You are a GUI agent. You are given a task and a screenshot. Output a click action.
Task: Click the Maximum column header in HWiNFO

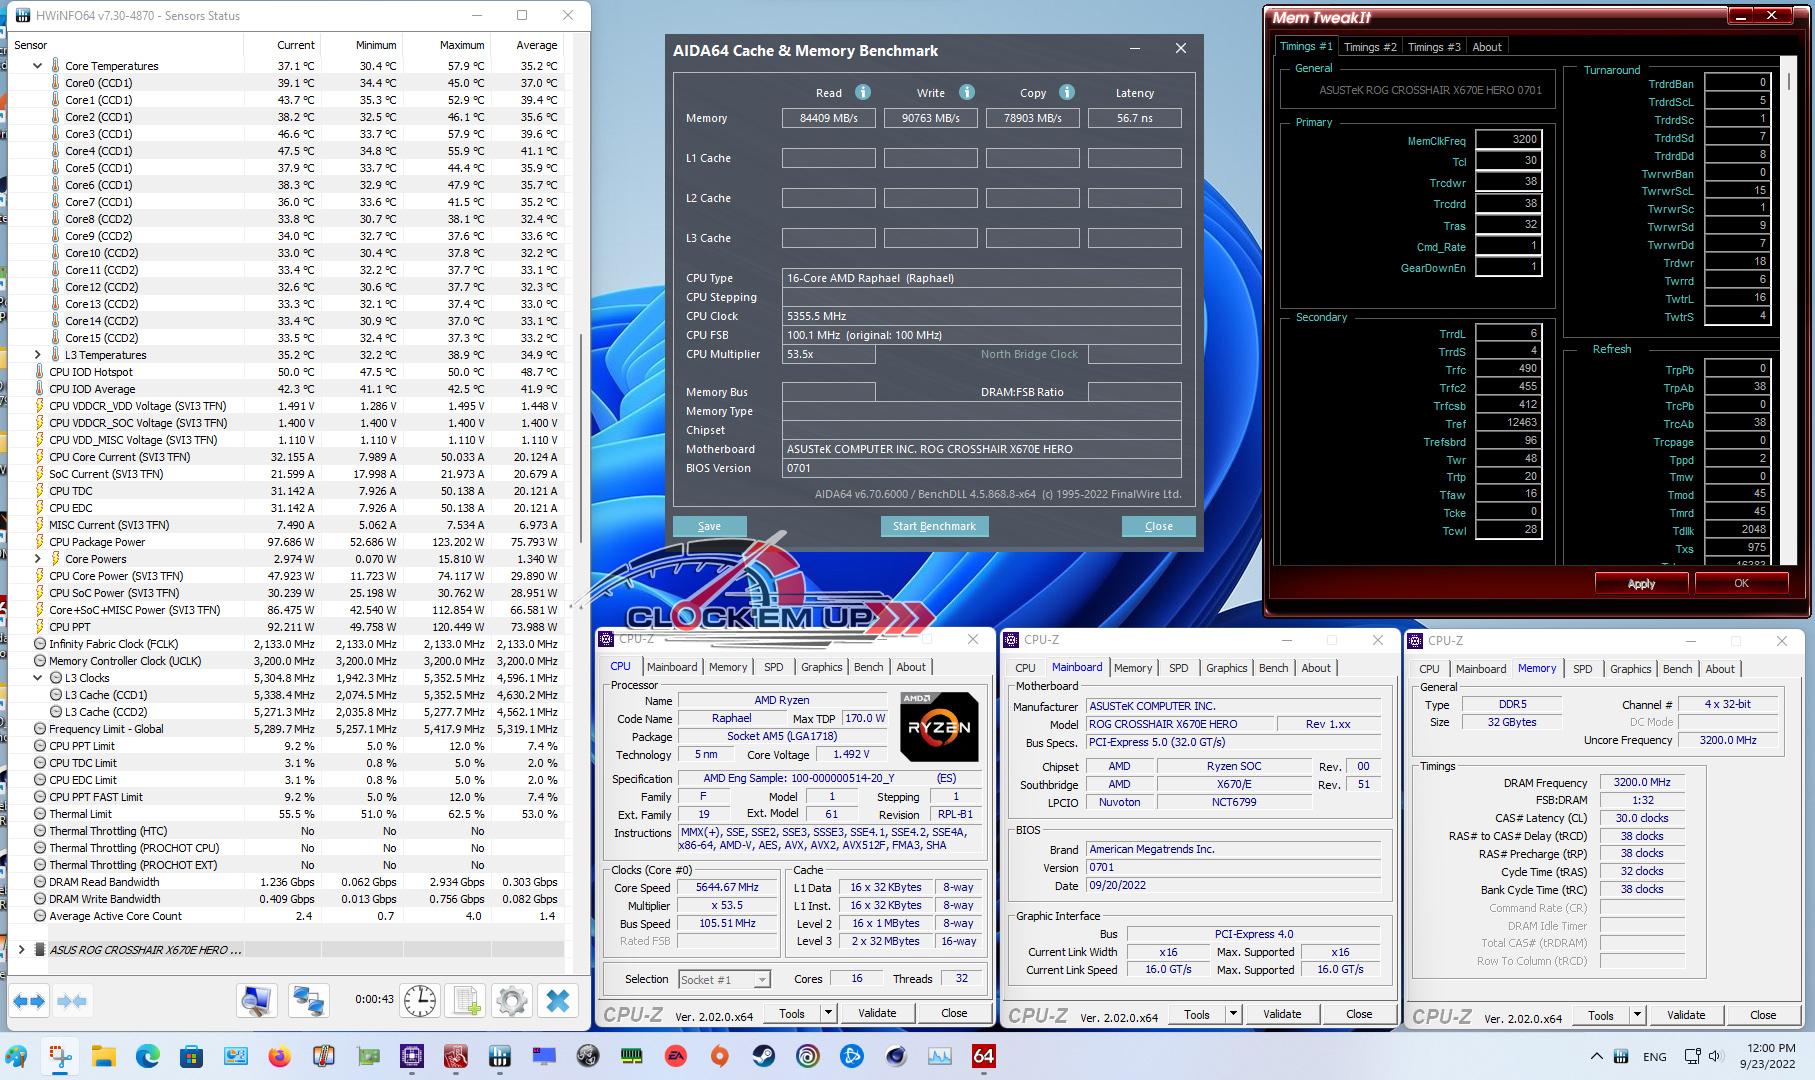coord(461,45)
